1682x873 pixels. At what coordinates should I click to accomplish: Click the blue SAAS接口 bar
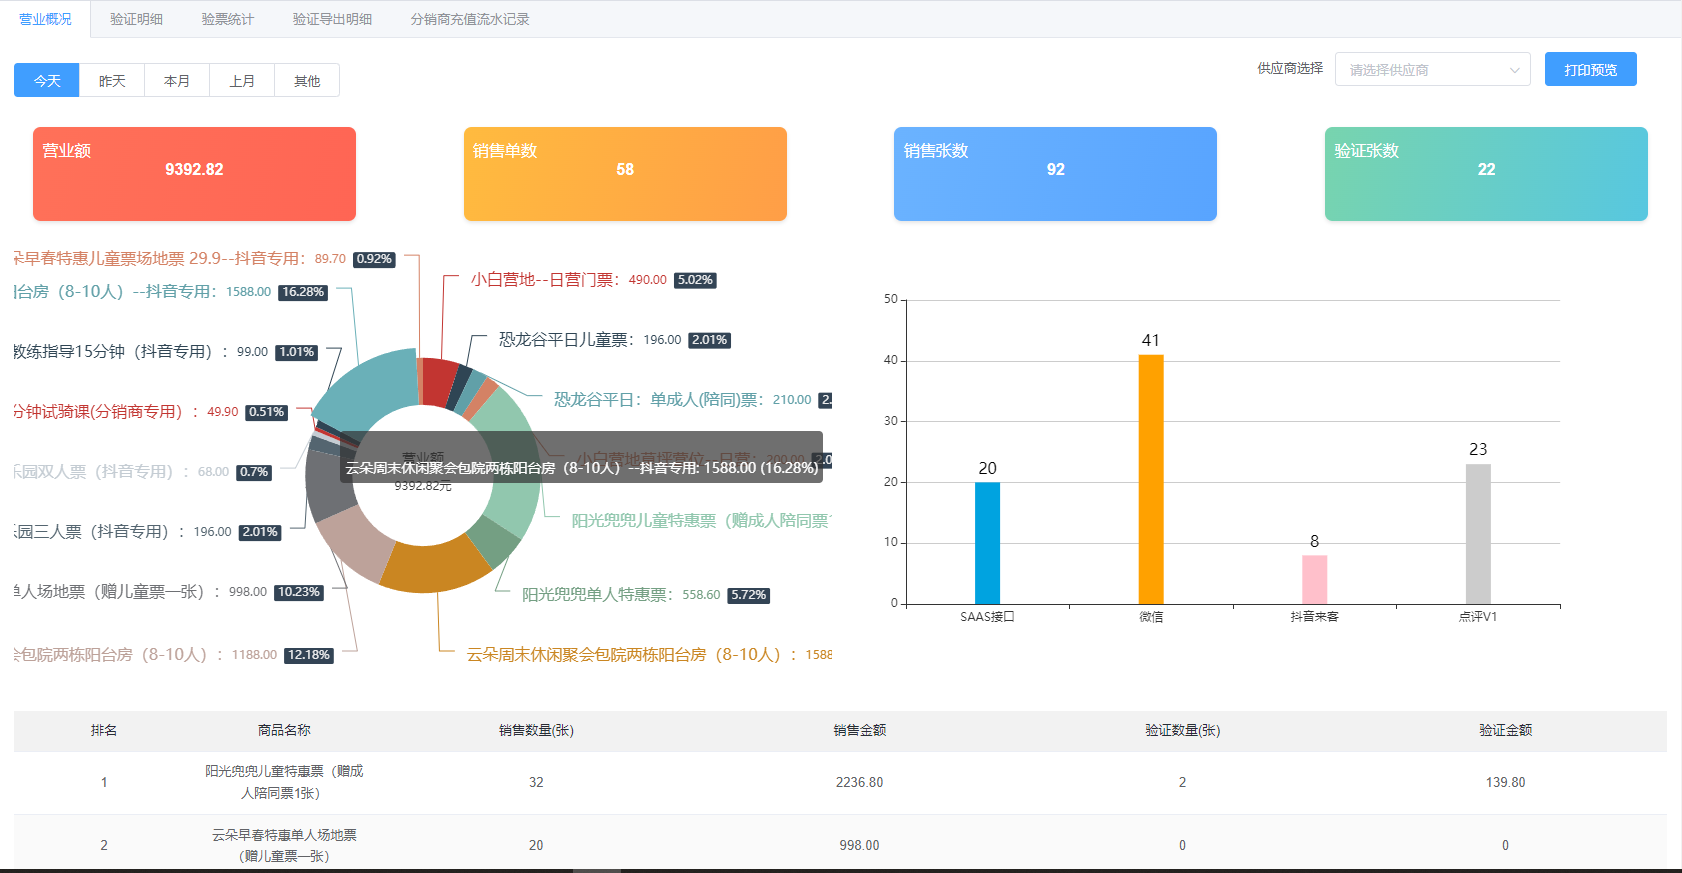(987, 543)
